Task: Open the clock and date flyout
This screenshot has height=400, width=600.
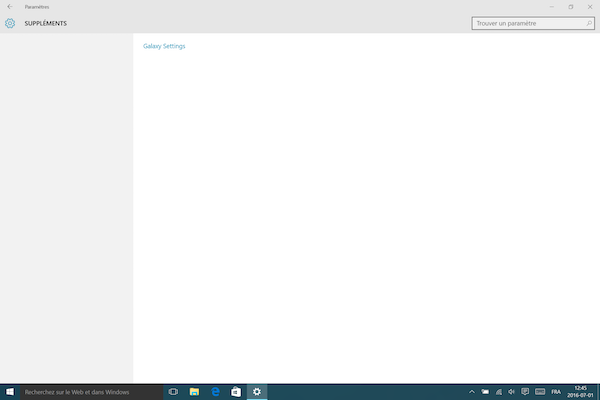Action: click(x=580, y=392)
